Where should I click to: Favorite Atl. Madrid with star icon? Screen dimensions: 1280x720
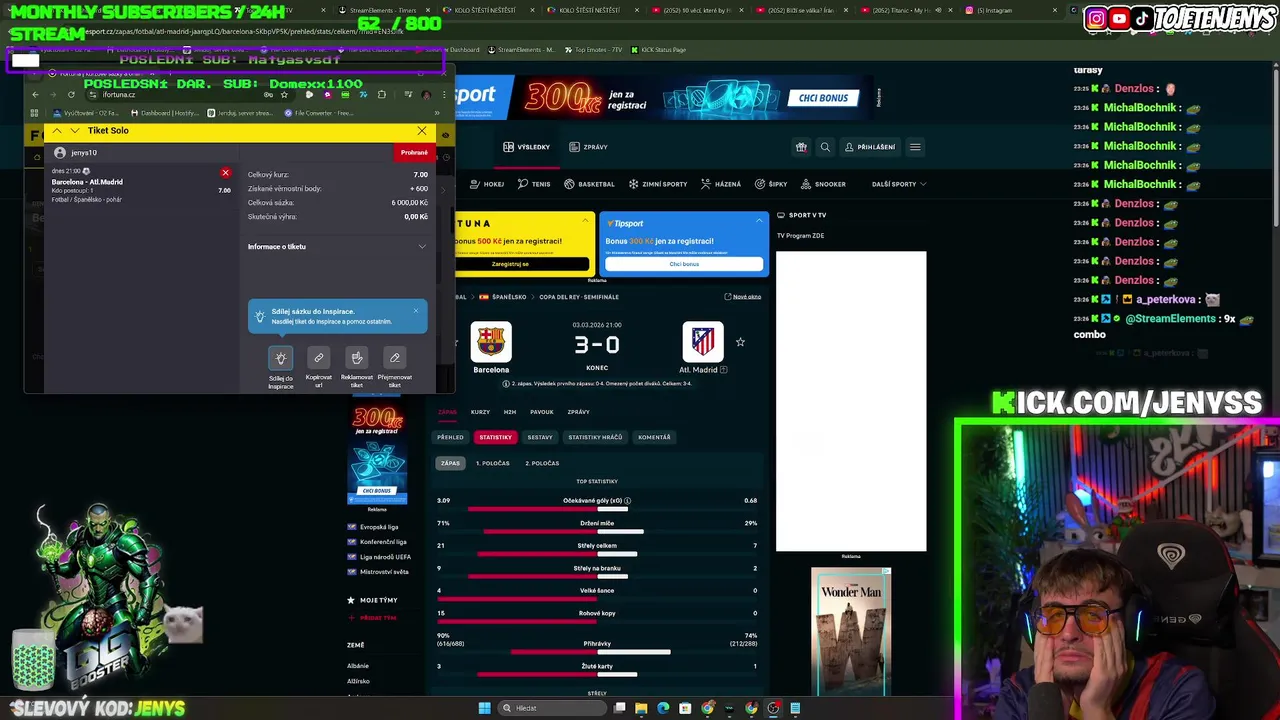coord(740,342)
